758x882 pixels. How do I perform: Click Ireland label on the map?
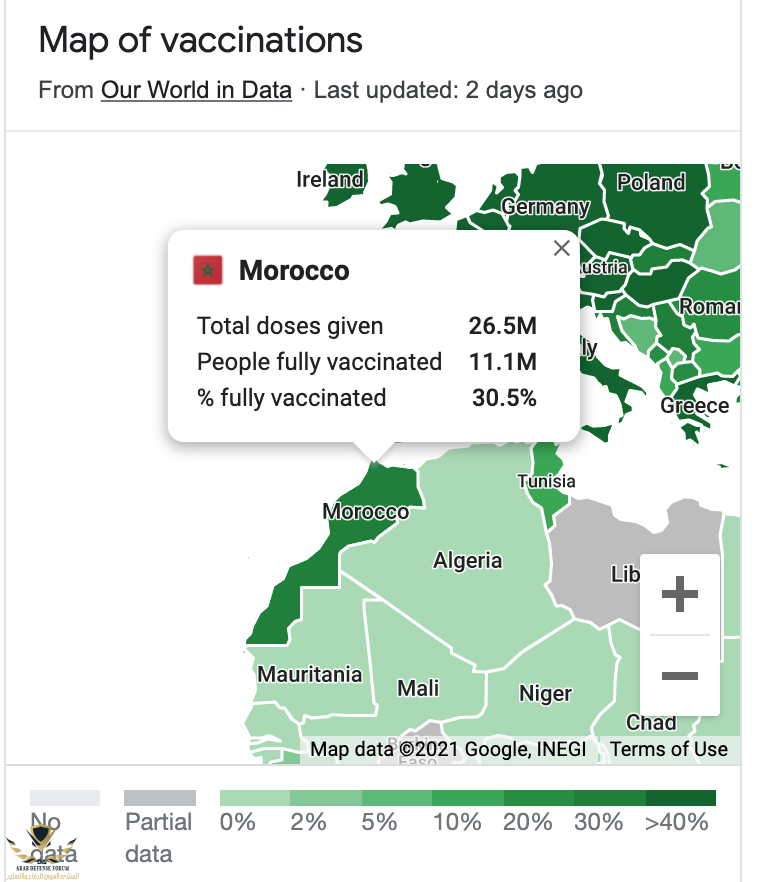click(330, 179)
